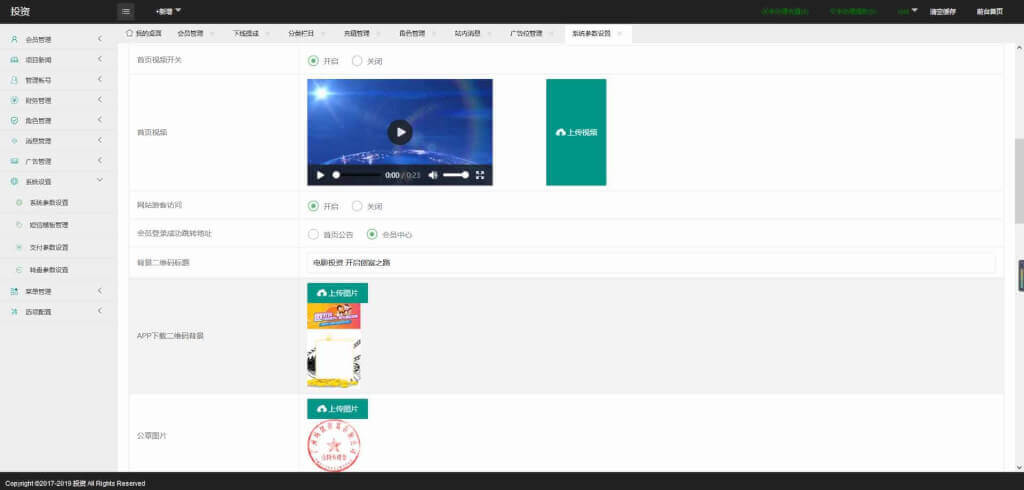This screenshot has width=1024, height=490.
Task: Select 开启 for 网站游客访问
Action: point(313,206)
